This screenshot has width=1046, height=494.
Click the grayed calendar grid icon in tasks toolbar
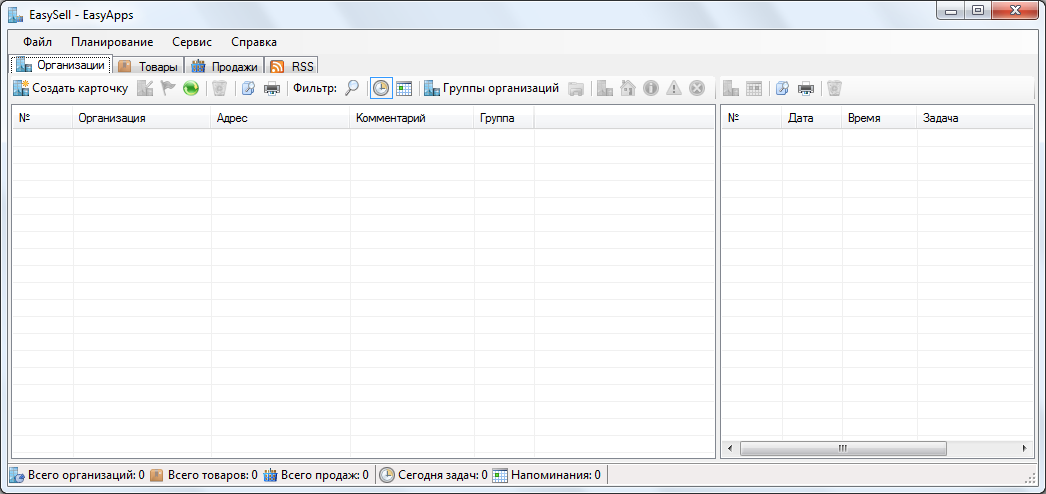point(754,88)
